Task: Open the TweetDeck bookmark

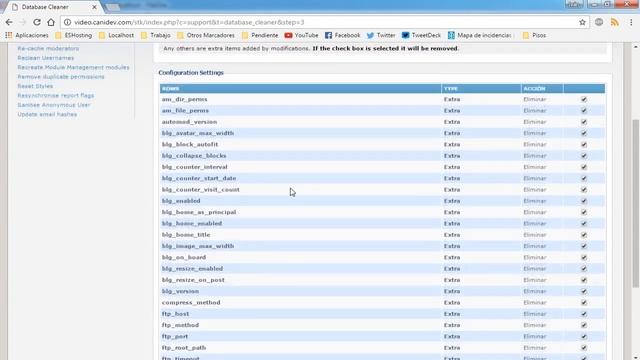Action: (x=421, y=36)
